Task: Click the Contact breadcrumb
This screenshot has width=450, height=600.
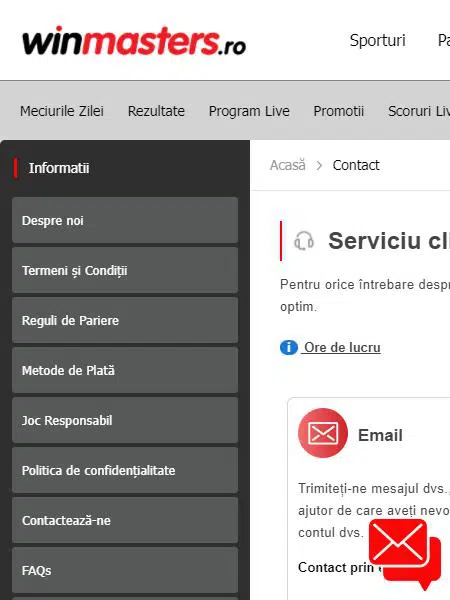Action: [356, 165]
